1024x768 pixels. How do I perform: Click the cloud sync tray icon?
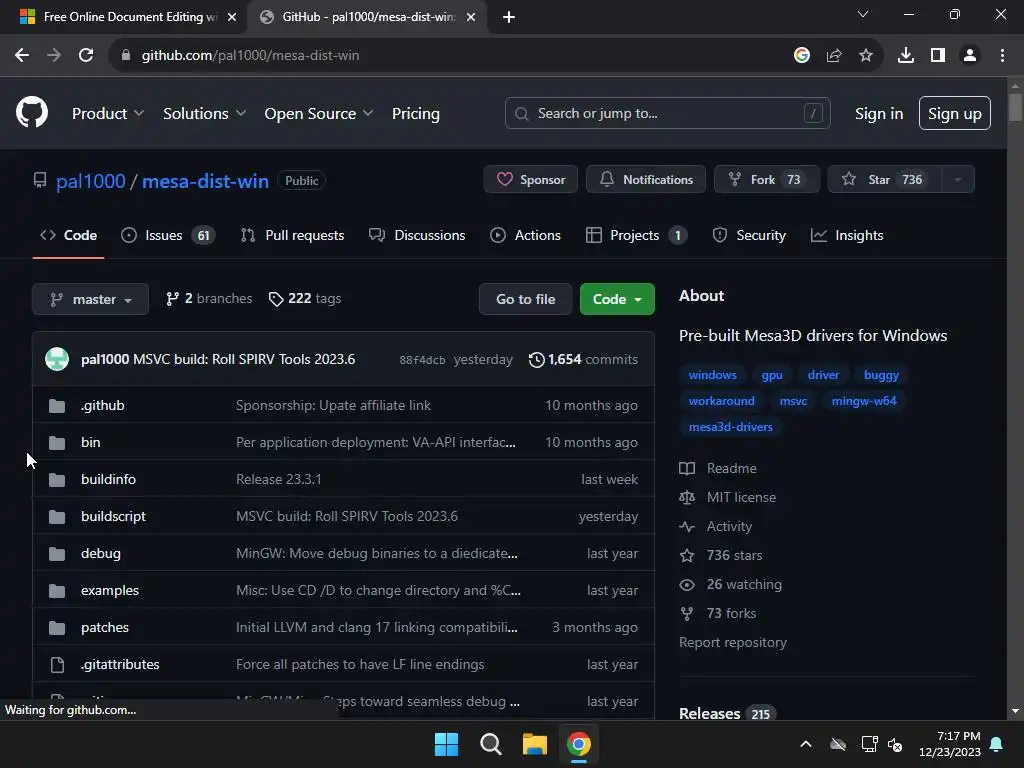coord(838,744)
